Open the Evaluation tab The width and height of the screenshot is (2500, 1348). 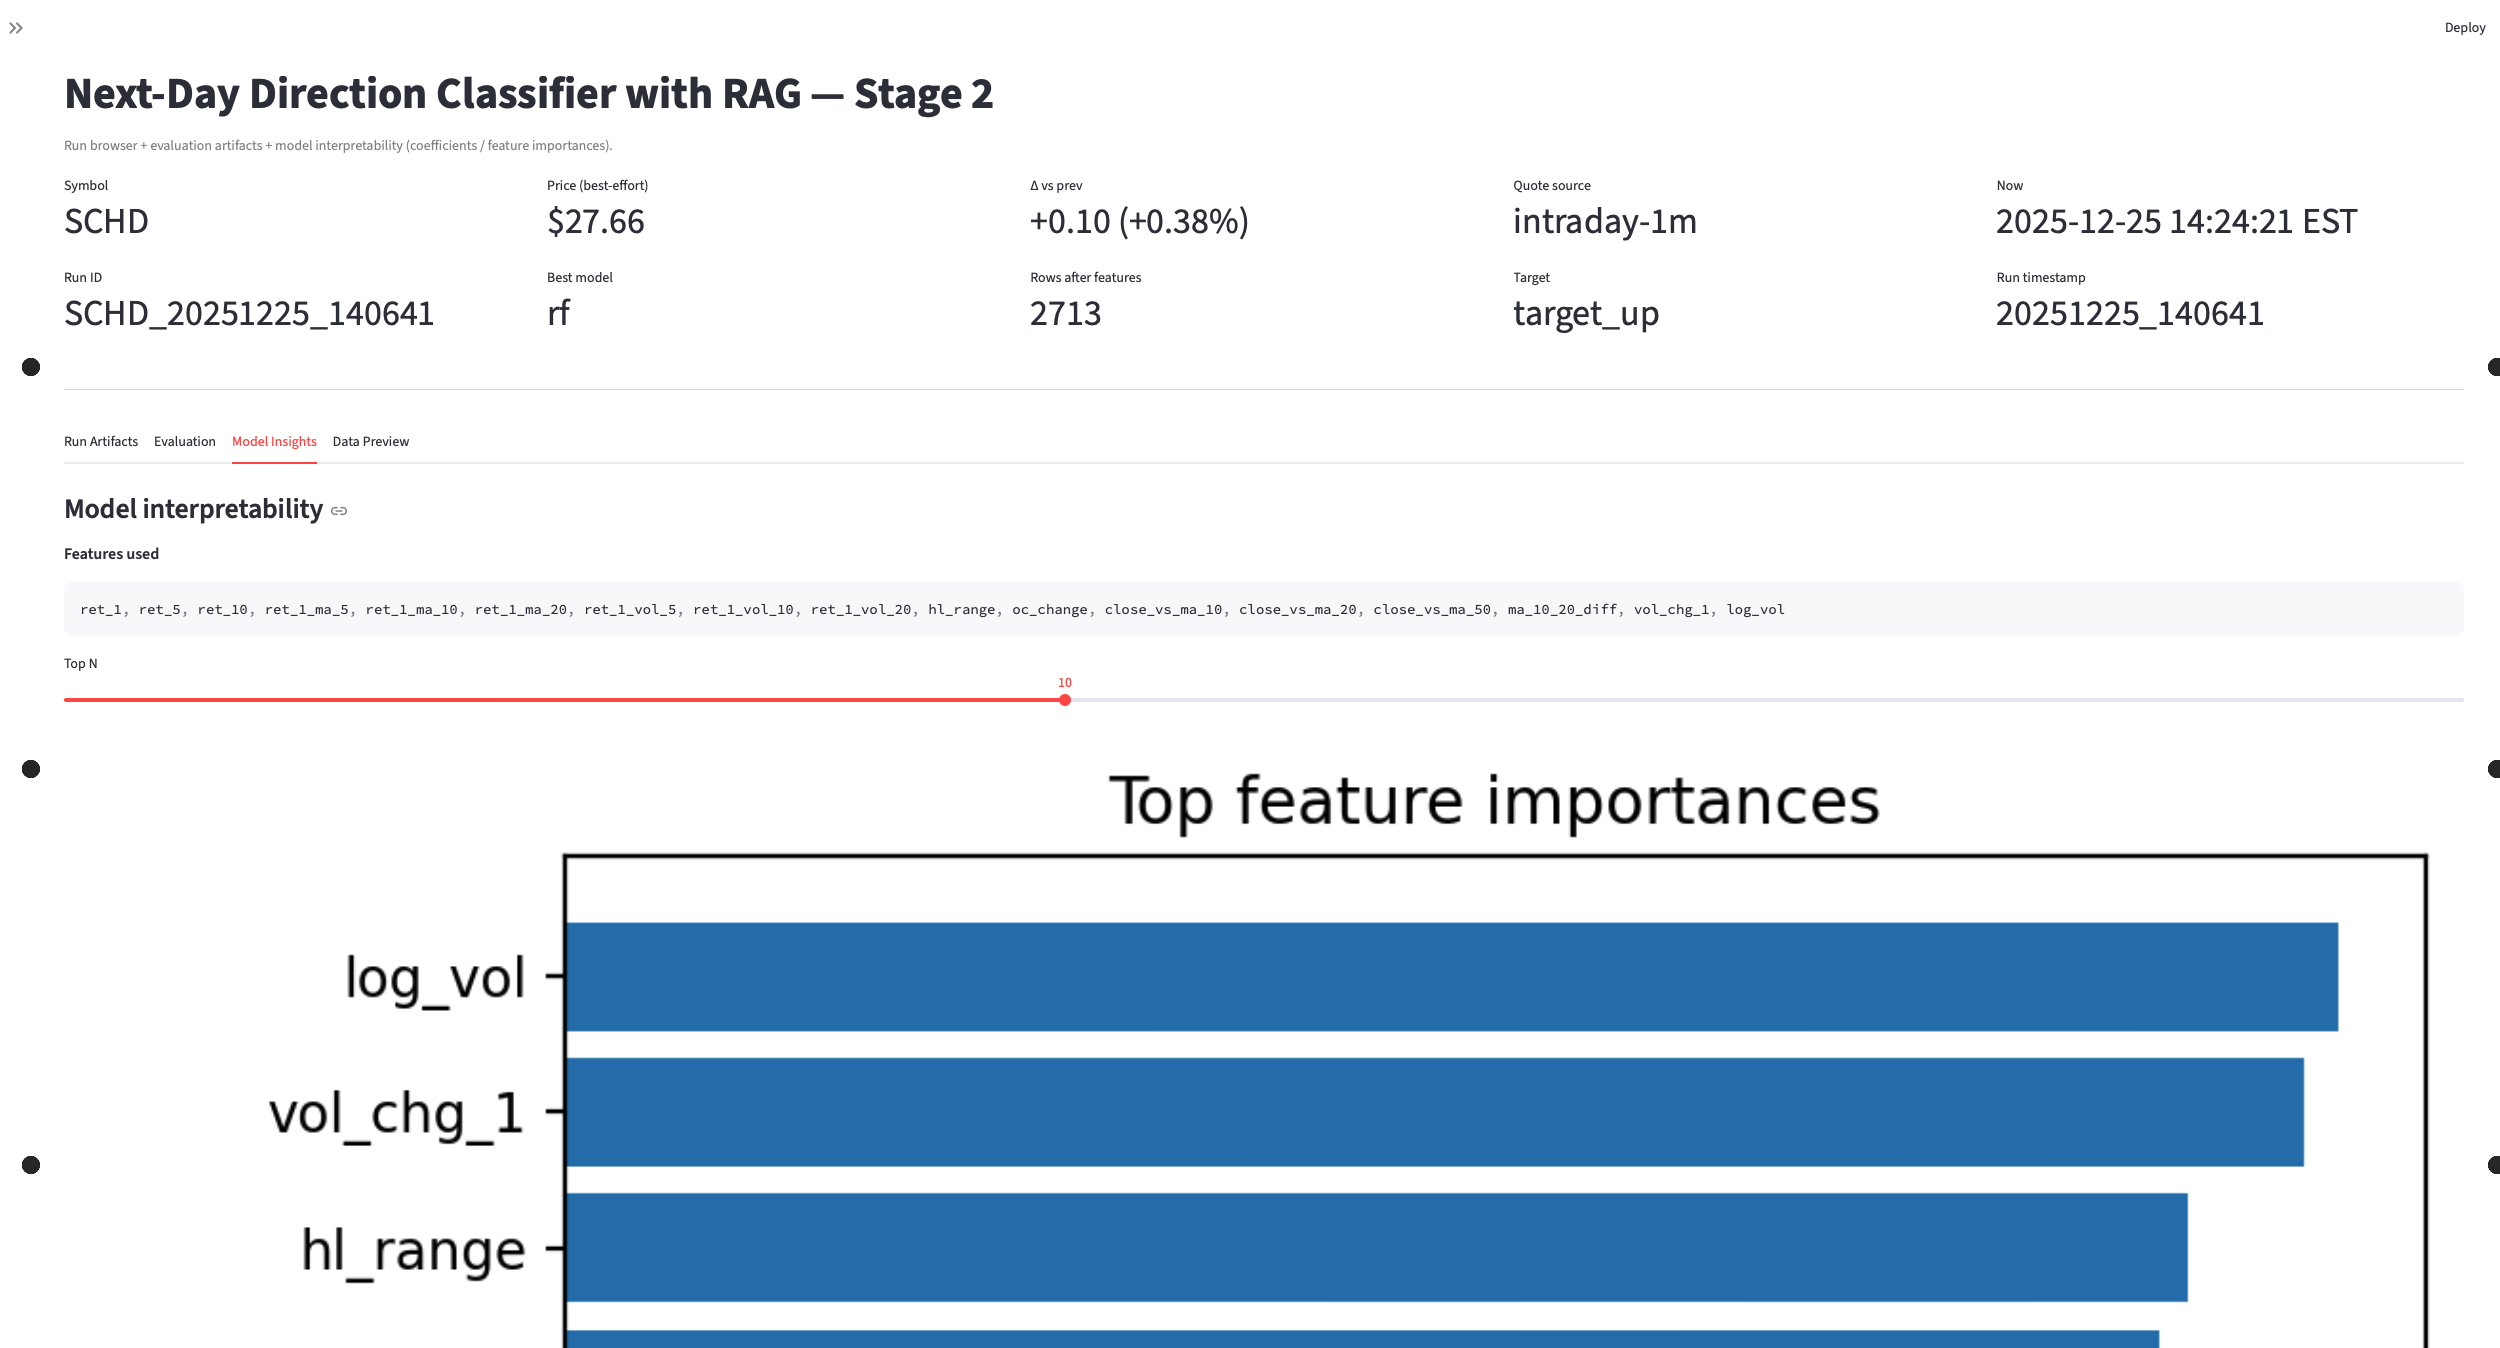pos(184,441)
